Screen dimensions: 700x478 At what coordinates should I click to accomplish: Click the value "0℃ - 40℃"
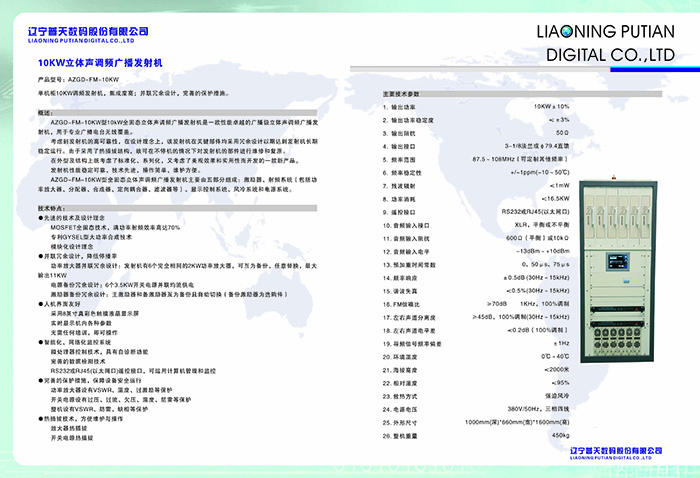pyautogui.click(x=555, y=357)
